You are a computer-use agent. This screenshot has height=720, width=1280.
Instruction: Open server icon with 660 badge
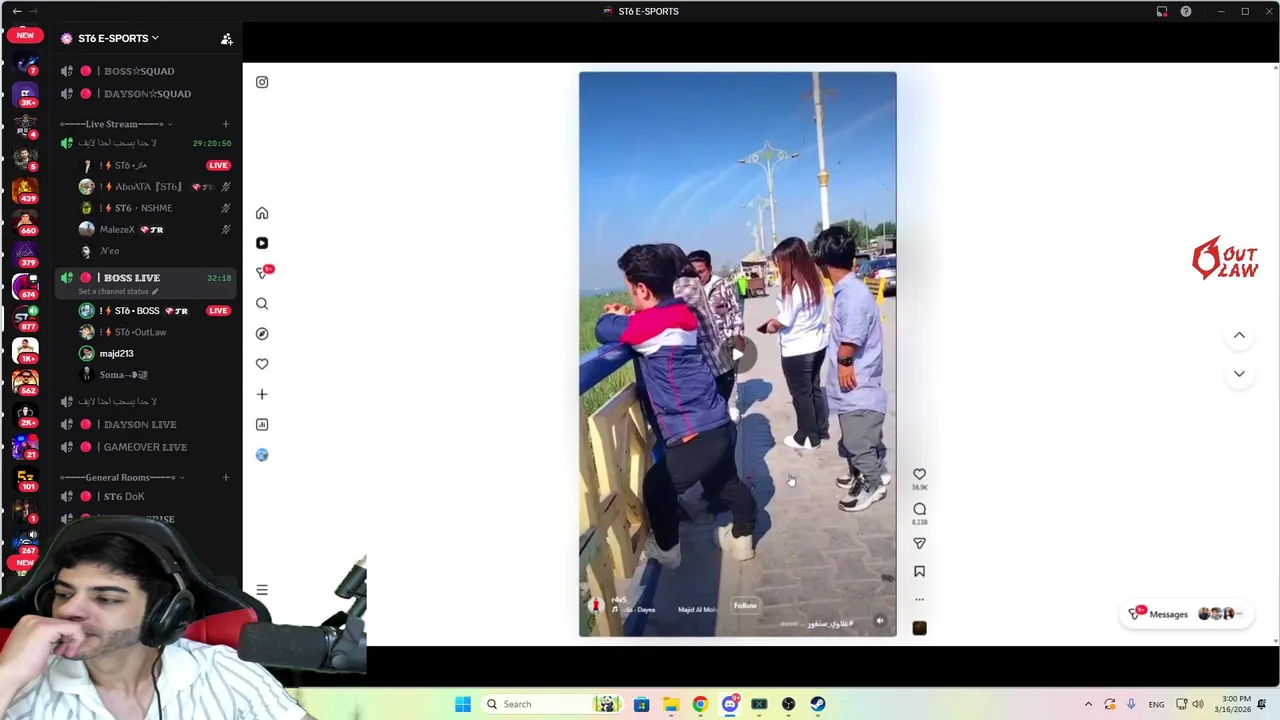point(25,221)
